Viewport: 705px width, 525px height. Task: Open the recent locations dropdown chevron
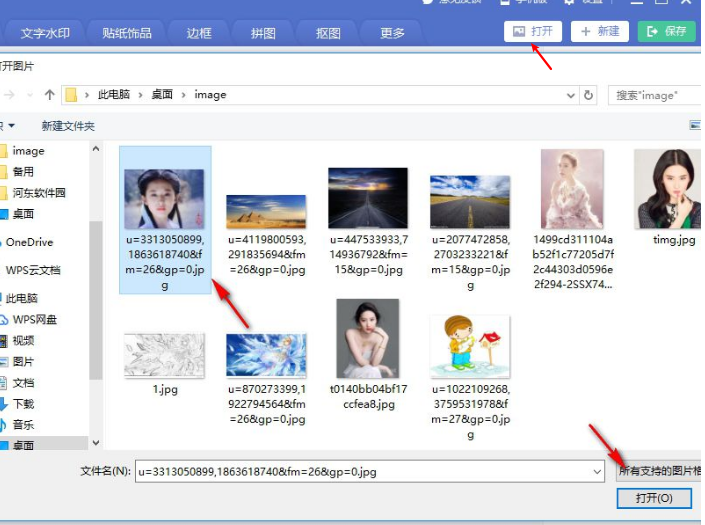coord(30,95)
